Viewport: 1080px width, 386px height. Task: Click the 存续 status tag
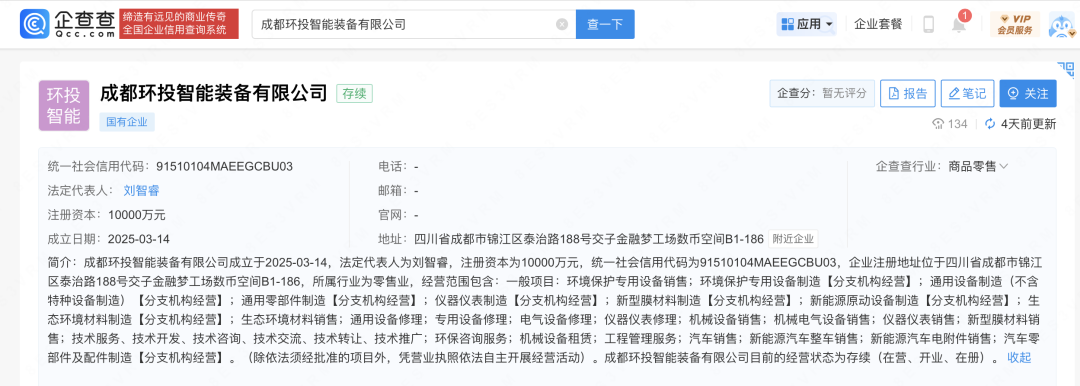[x=354, y=93]
